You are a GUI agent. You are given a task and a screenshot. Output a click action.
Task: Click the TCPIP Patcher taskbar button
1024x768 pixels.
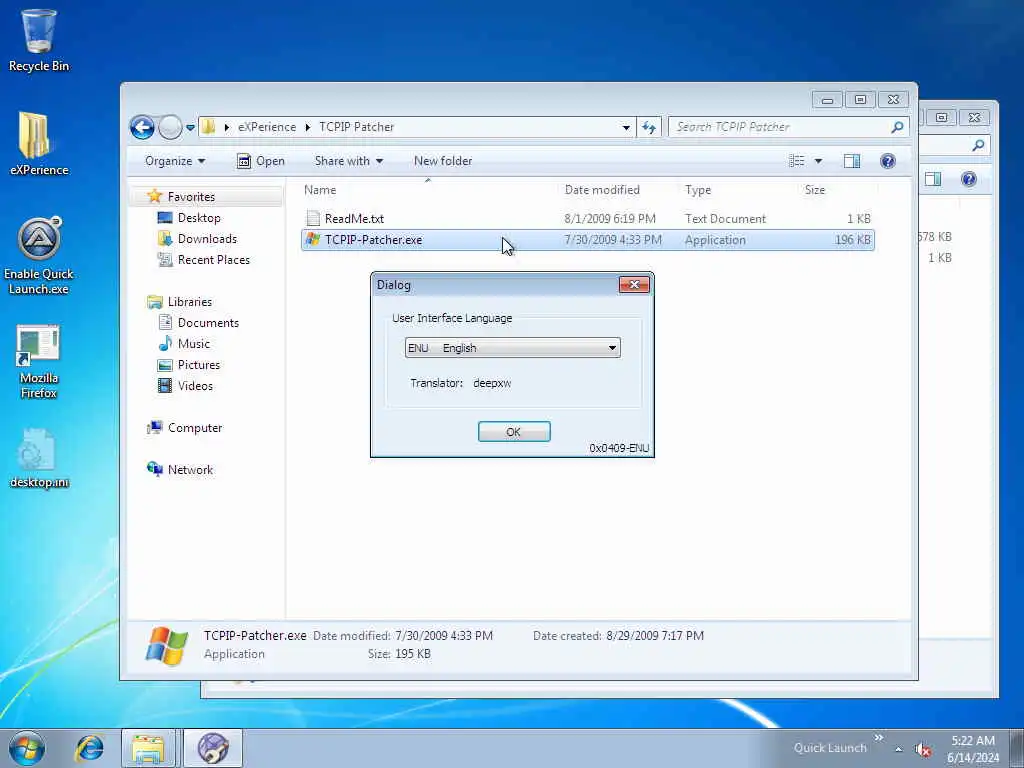coord(213,748)
